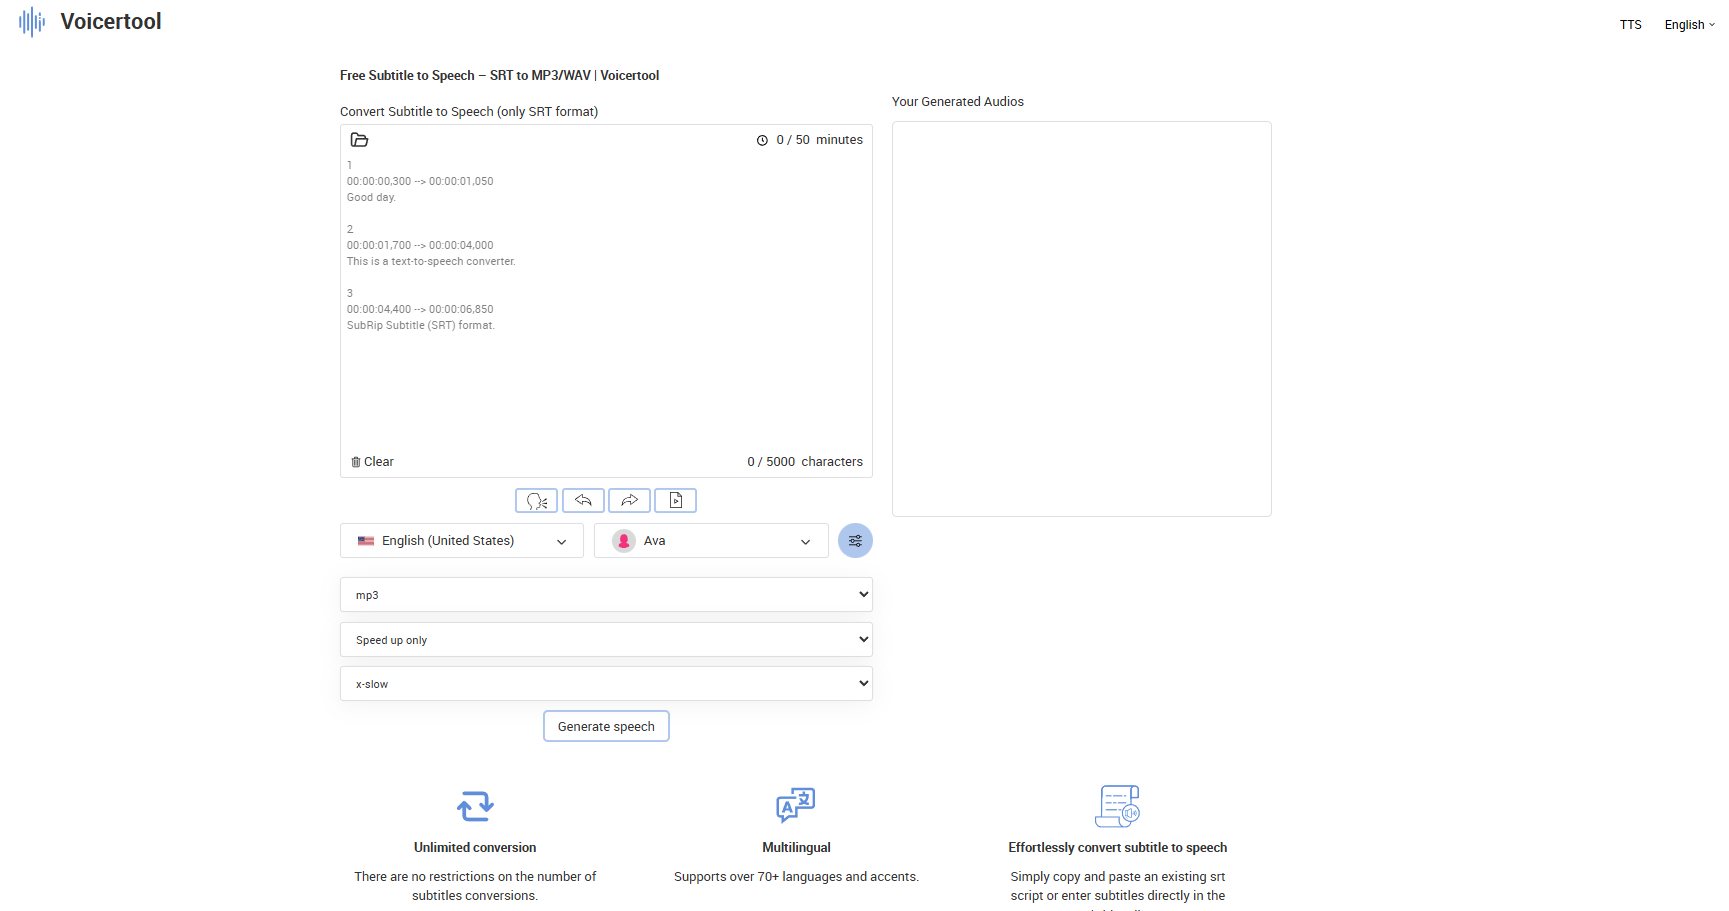Open the TTS menu item
This screenshot has width=1729, height=911.
(1630, 25)
